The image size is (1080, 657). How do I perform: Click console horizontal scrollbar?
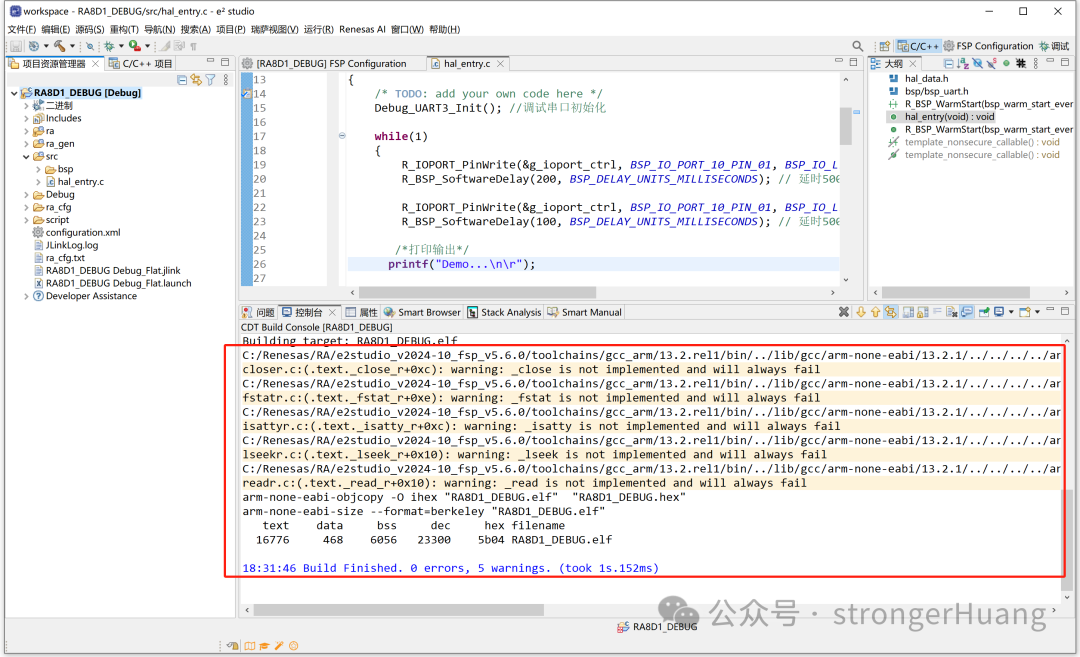398,610
